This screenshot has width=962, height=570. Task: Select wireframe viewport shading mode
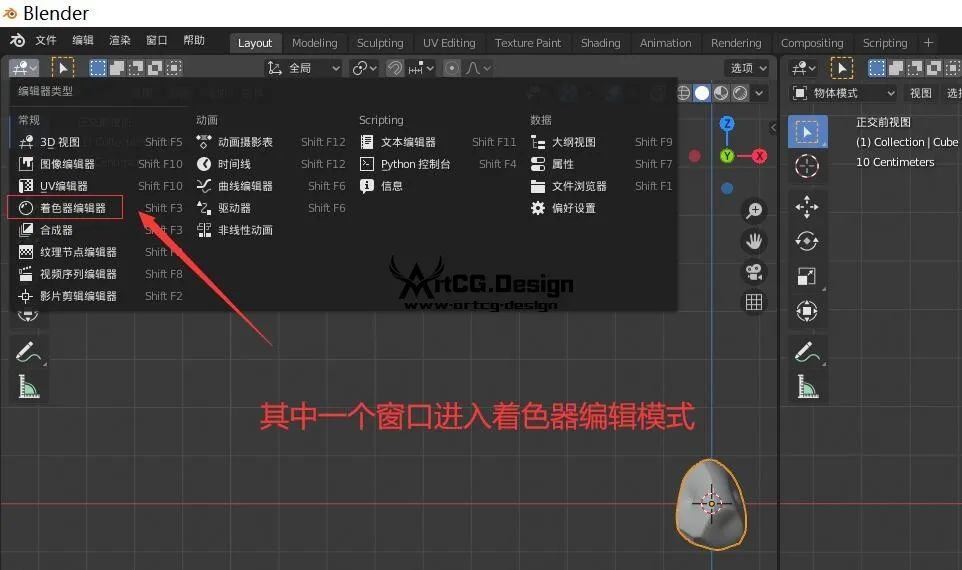[x=683, y=93]
